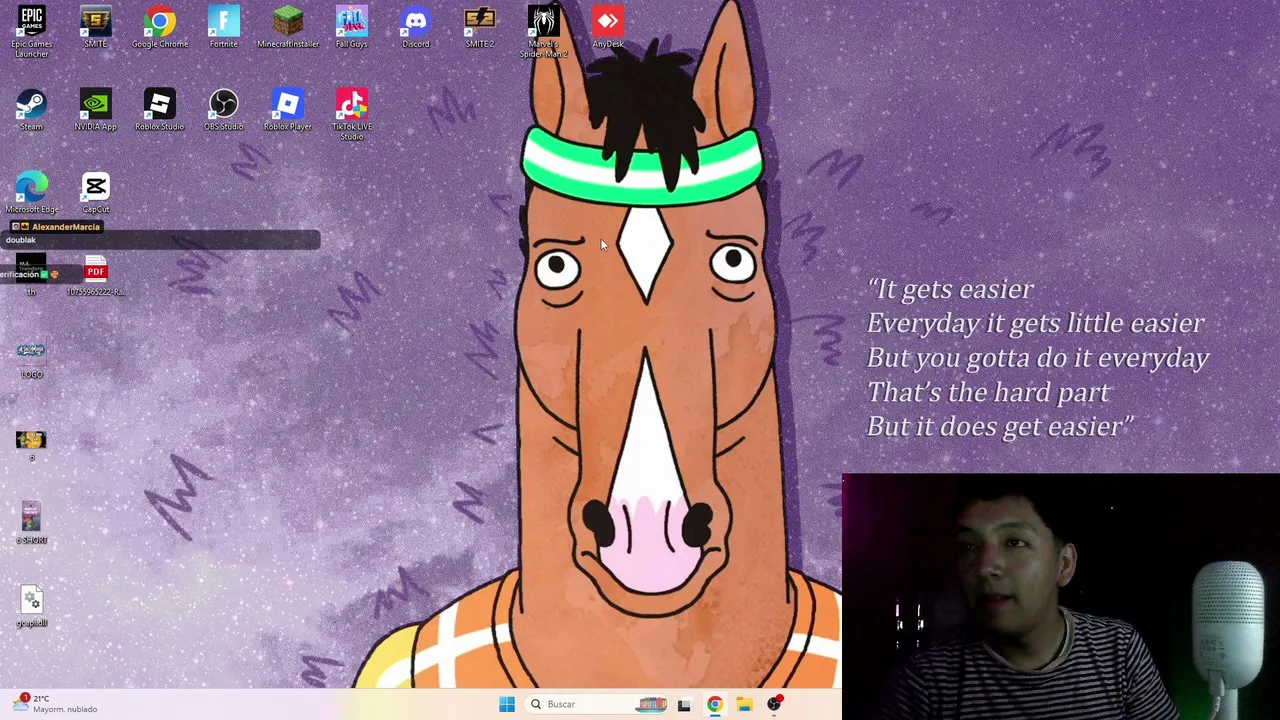Image resolution: width=1280 pixels, height=720 pixels.
Task: Select the PDF file on the desktop
Action: (96, 276)
